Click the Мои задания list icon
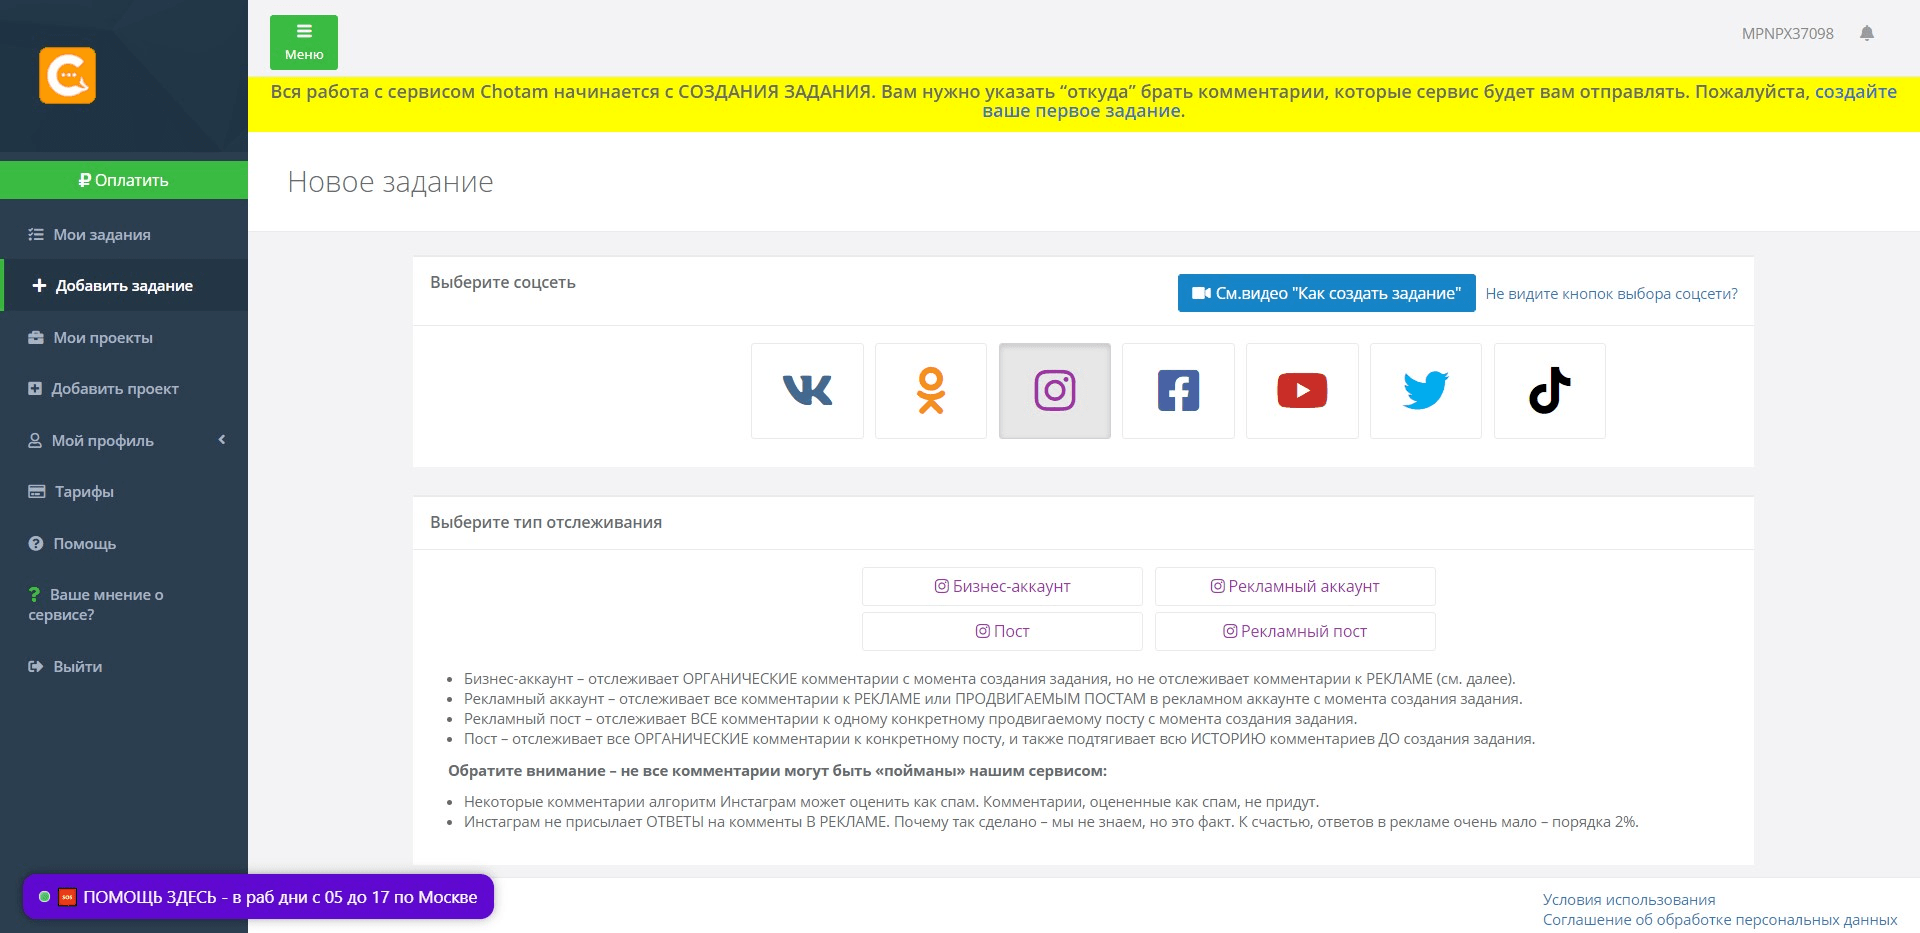The height and width of the screenshot is (933, 1920). (36, 234)
